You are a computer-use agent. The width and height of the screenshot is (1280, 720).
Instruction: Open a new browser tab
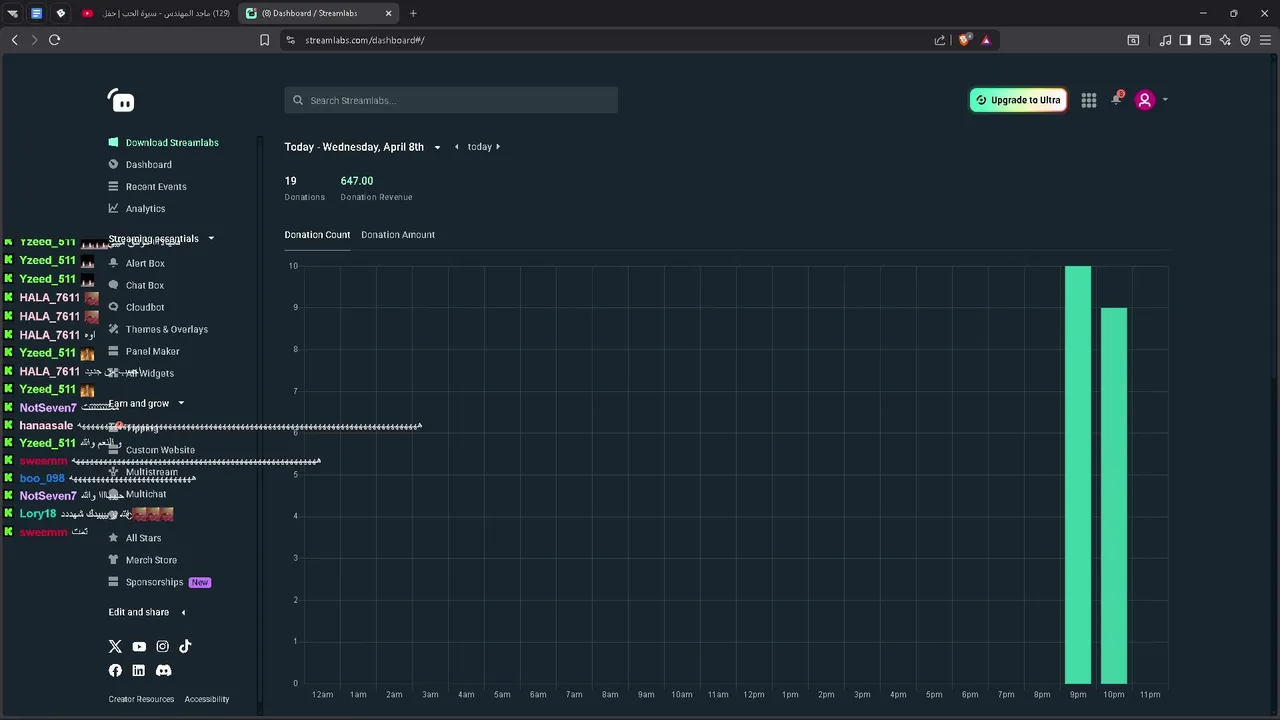pyautogui.click(x=413, y=13)
